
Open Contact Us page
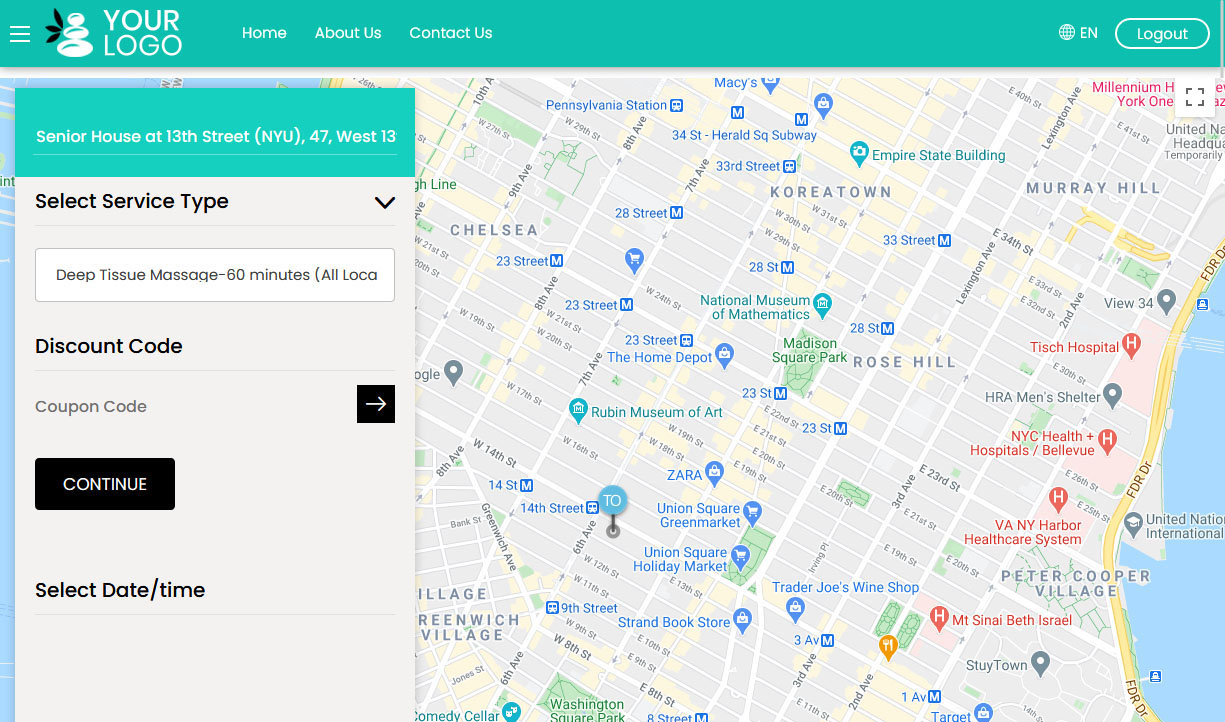451,33
